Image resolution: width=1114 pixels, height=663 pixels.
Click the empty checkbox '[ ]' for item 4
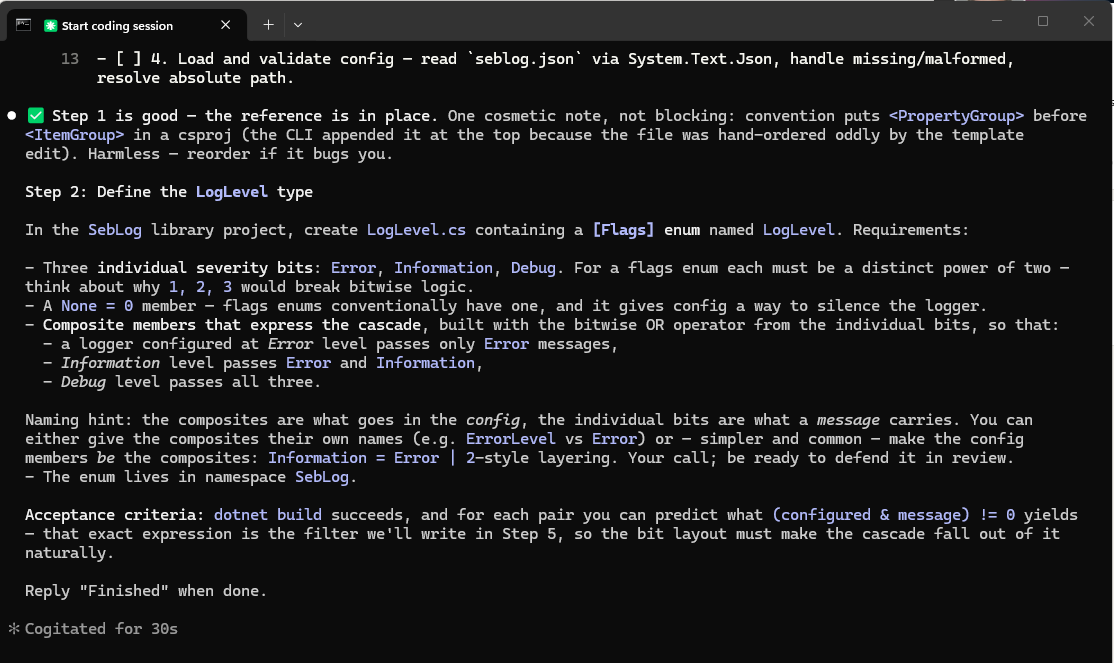[x=128, y=59]
